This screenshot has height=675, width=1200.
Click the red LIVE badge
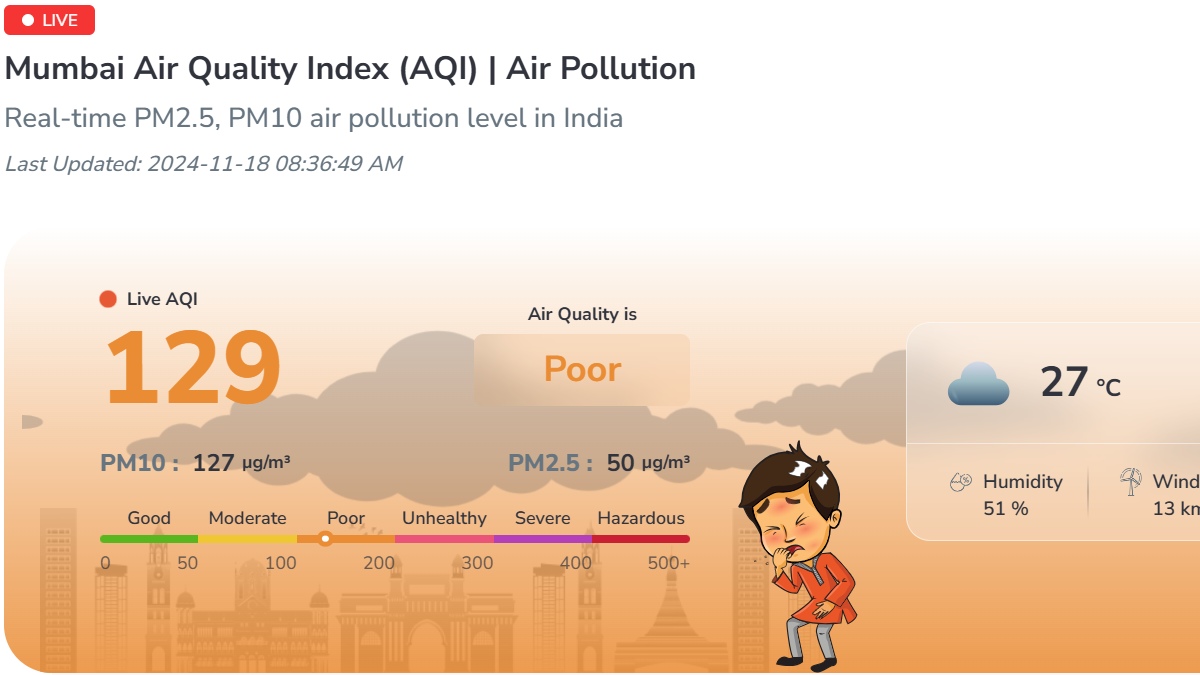tap(49, 20)
